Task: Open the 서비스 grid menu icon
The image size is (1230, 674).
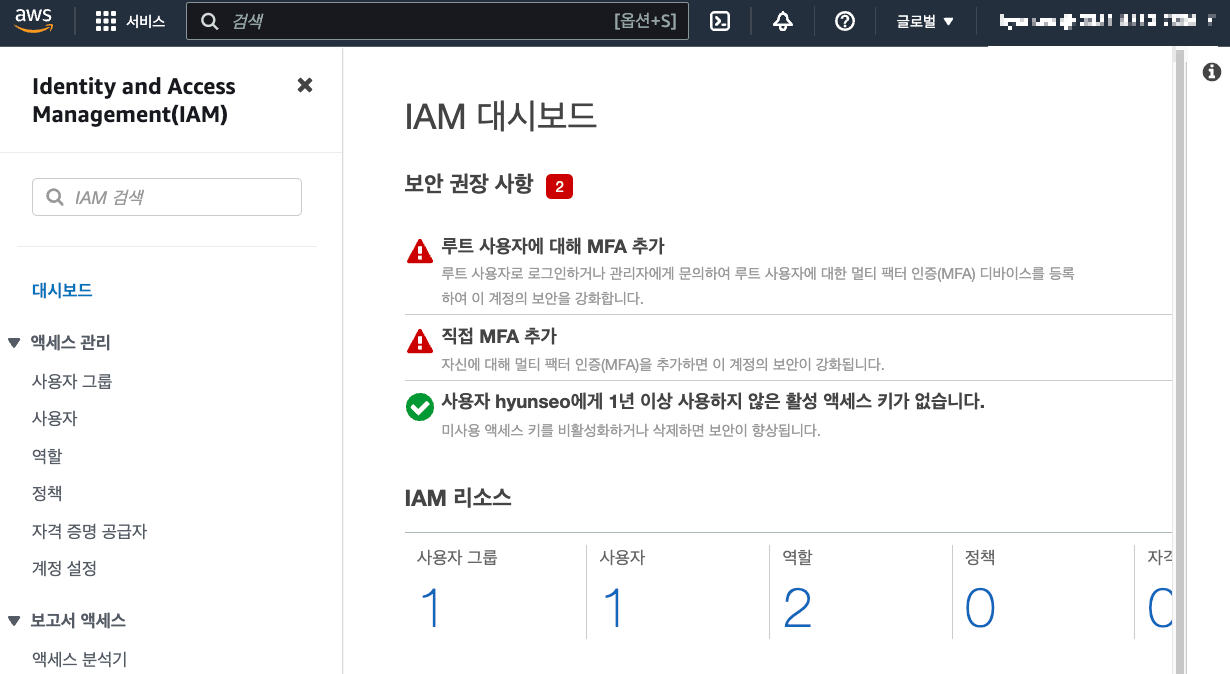Action: click(x=106, y=22)
